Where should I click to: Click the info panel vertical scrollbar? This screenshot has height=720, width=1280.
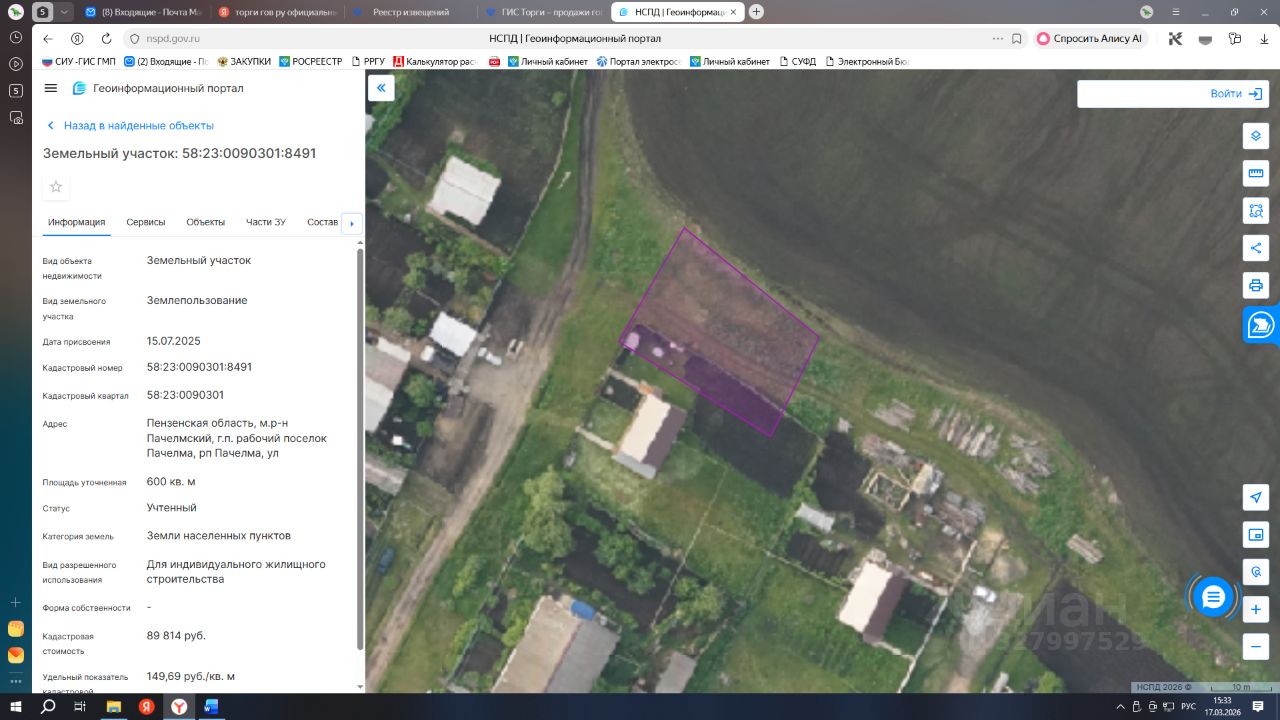(360, 448)
